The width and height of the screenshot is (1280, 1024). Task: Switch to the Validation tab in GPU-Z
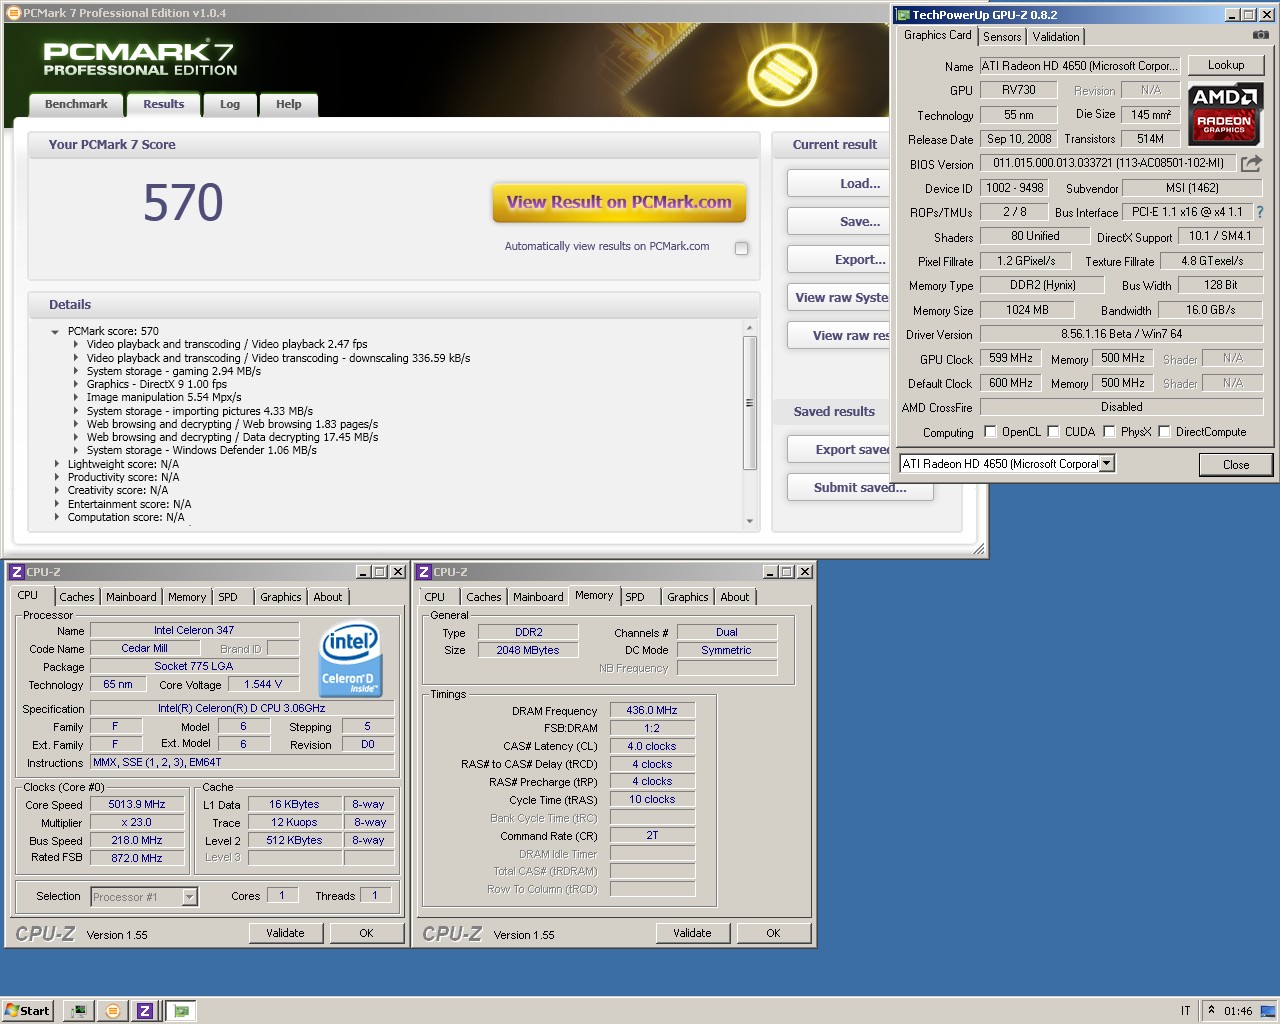[x=1056, y=37]
